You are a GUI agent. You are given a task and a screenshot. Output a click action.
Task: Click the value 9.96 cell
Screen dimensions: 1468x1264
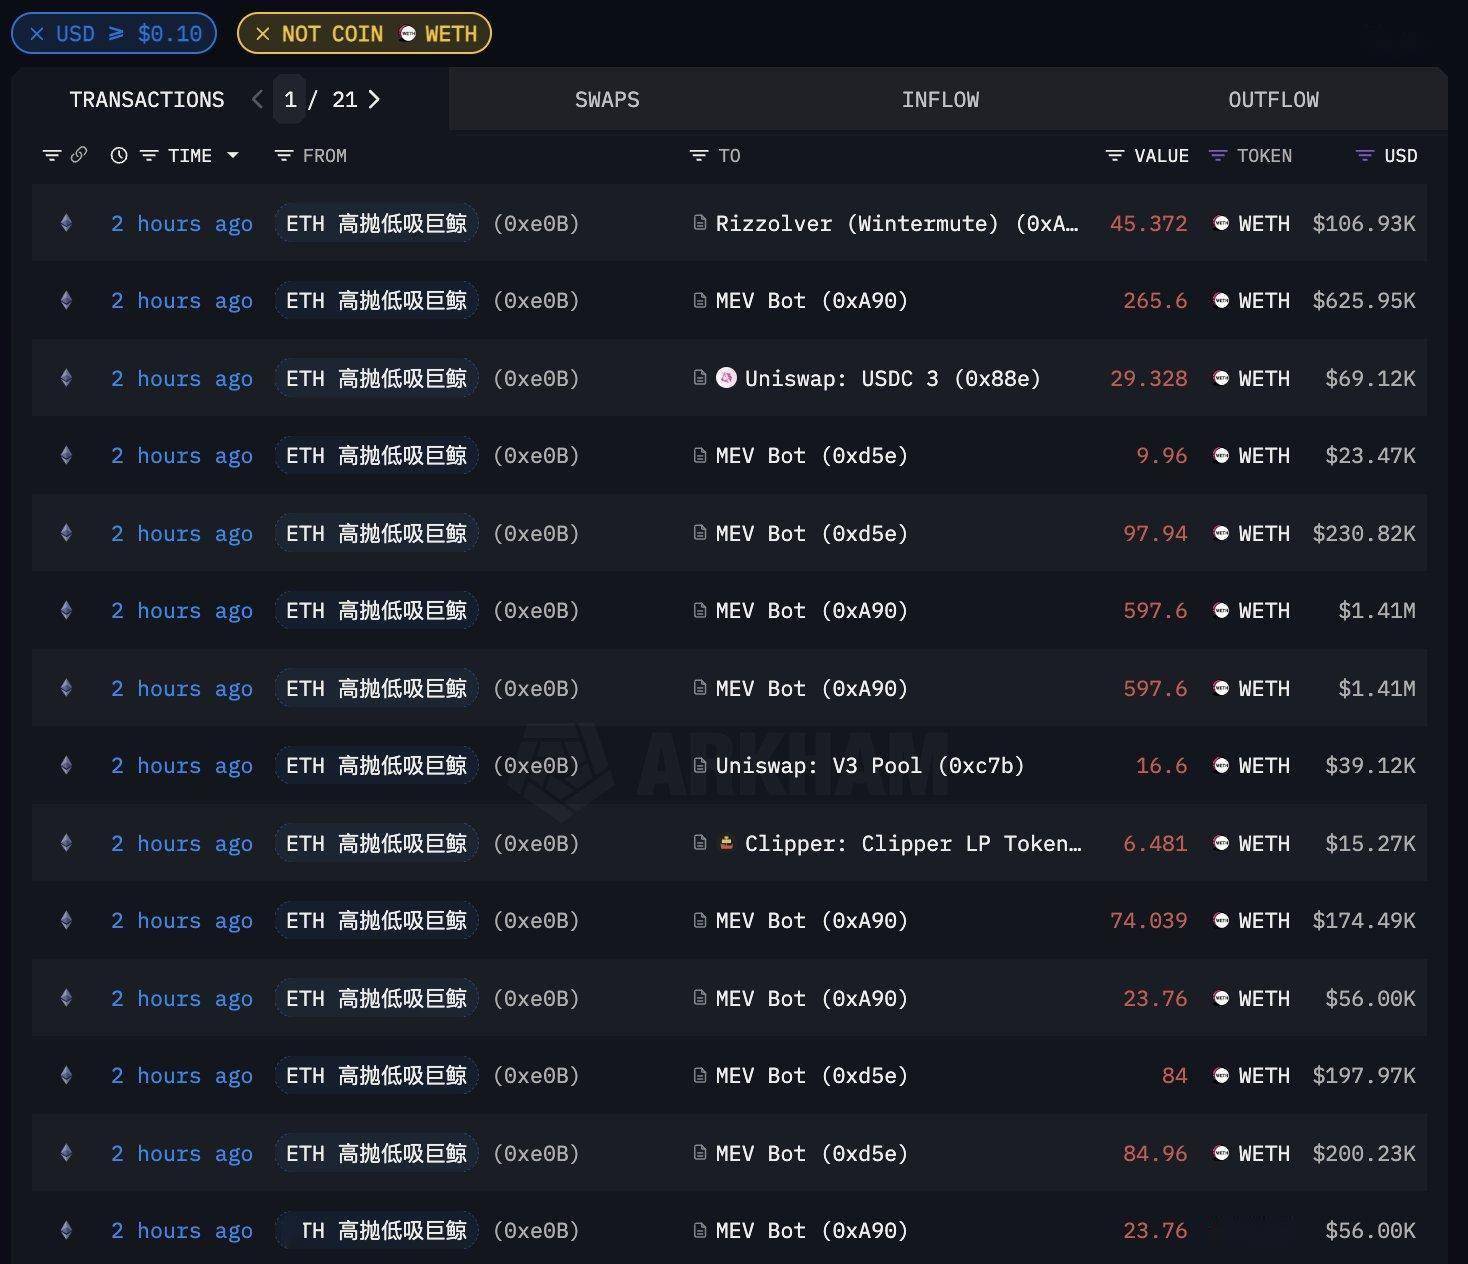pos(1162,455)
